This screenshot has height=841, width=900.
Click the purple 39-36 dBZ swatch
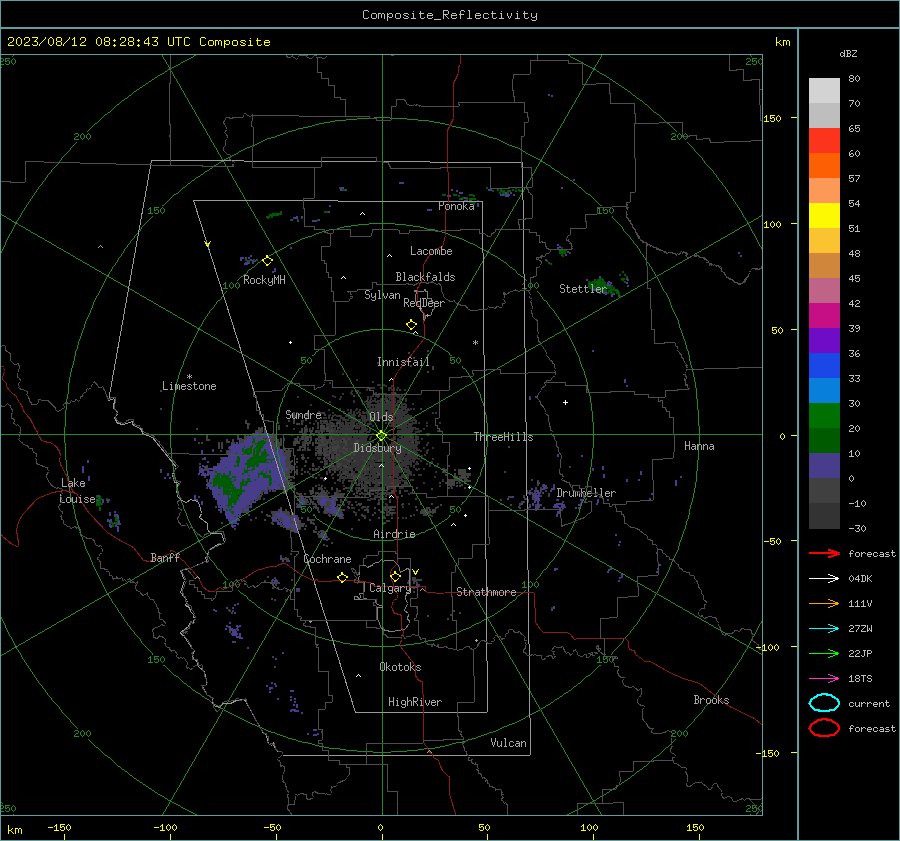tap(824, 340)
